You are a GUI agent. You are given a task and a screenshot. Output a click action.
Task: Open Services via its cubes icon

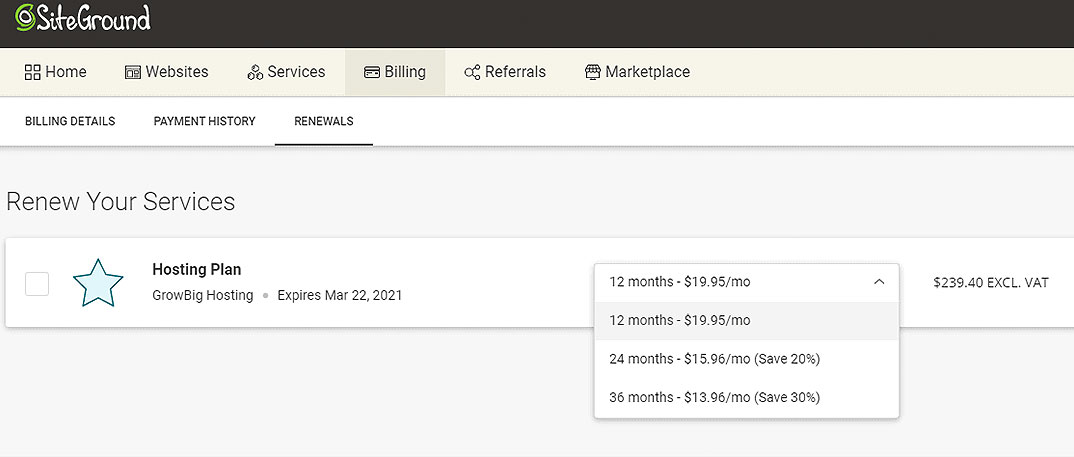click(x=255, y=72)
